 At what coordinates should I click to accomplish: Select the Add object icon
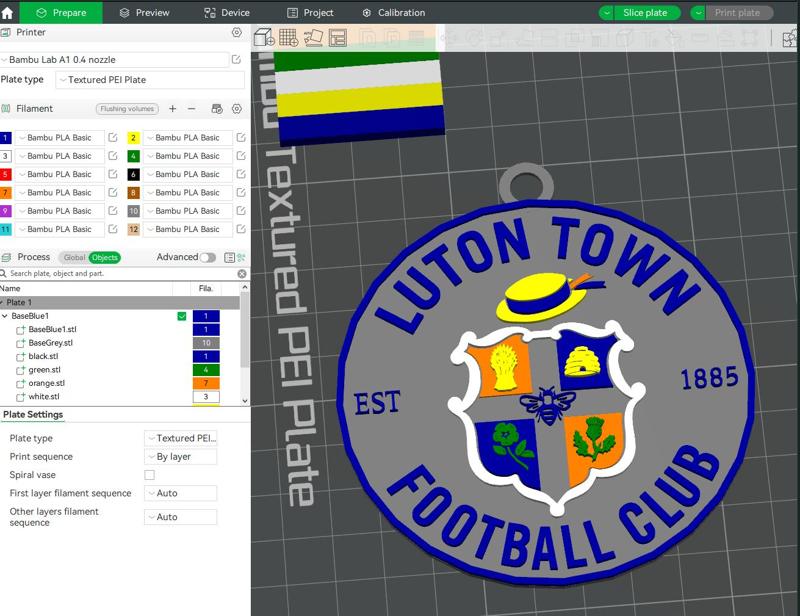[x=263, y=37]
